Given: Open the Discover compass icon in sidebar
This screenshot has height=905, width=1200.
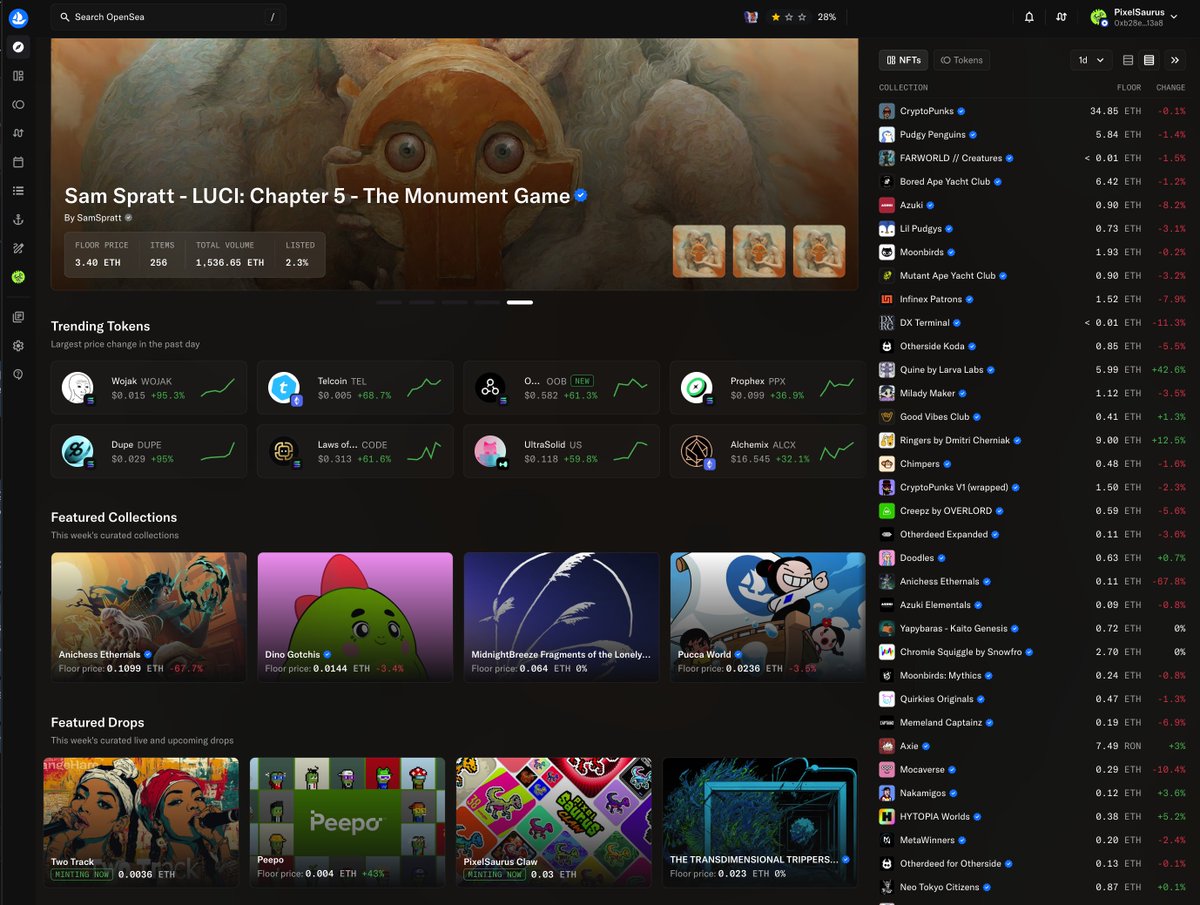Looking at the screenshot, I should coord(18,47).
